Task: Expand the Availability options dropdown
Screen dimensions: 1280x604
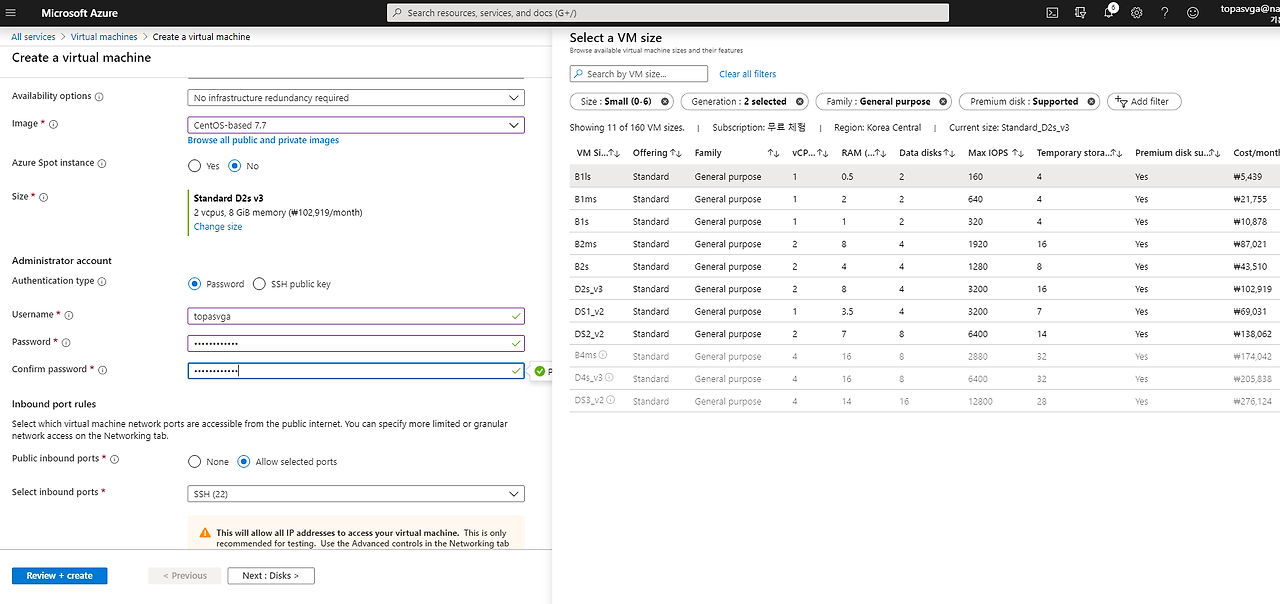Action: 356,98
